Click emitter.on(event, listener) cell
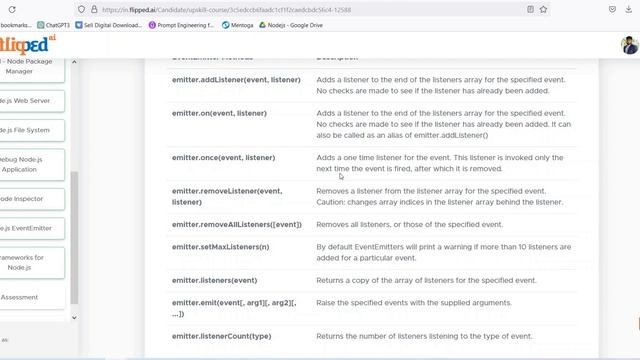Screen dimensions: 640x360 (x=219, y=113)
